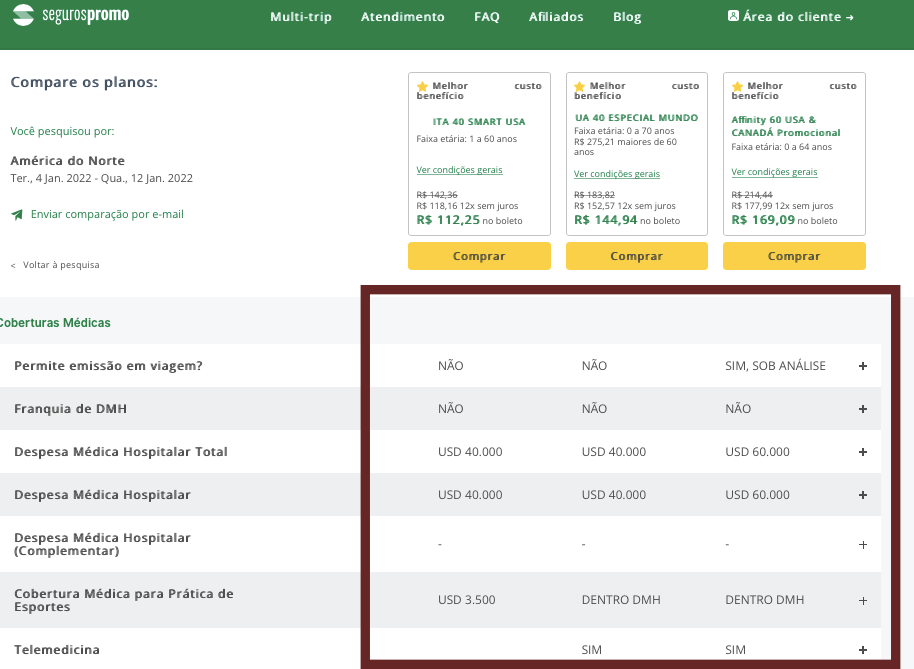The image size is (914, 669).
Task: Click back arrow beside Voltar à pesquisa
Action: (13, 265)
